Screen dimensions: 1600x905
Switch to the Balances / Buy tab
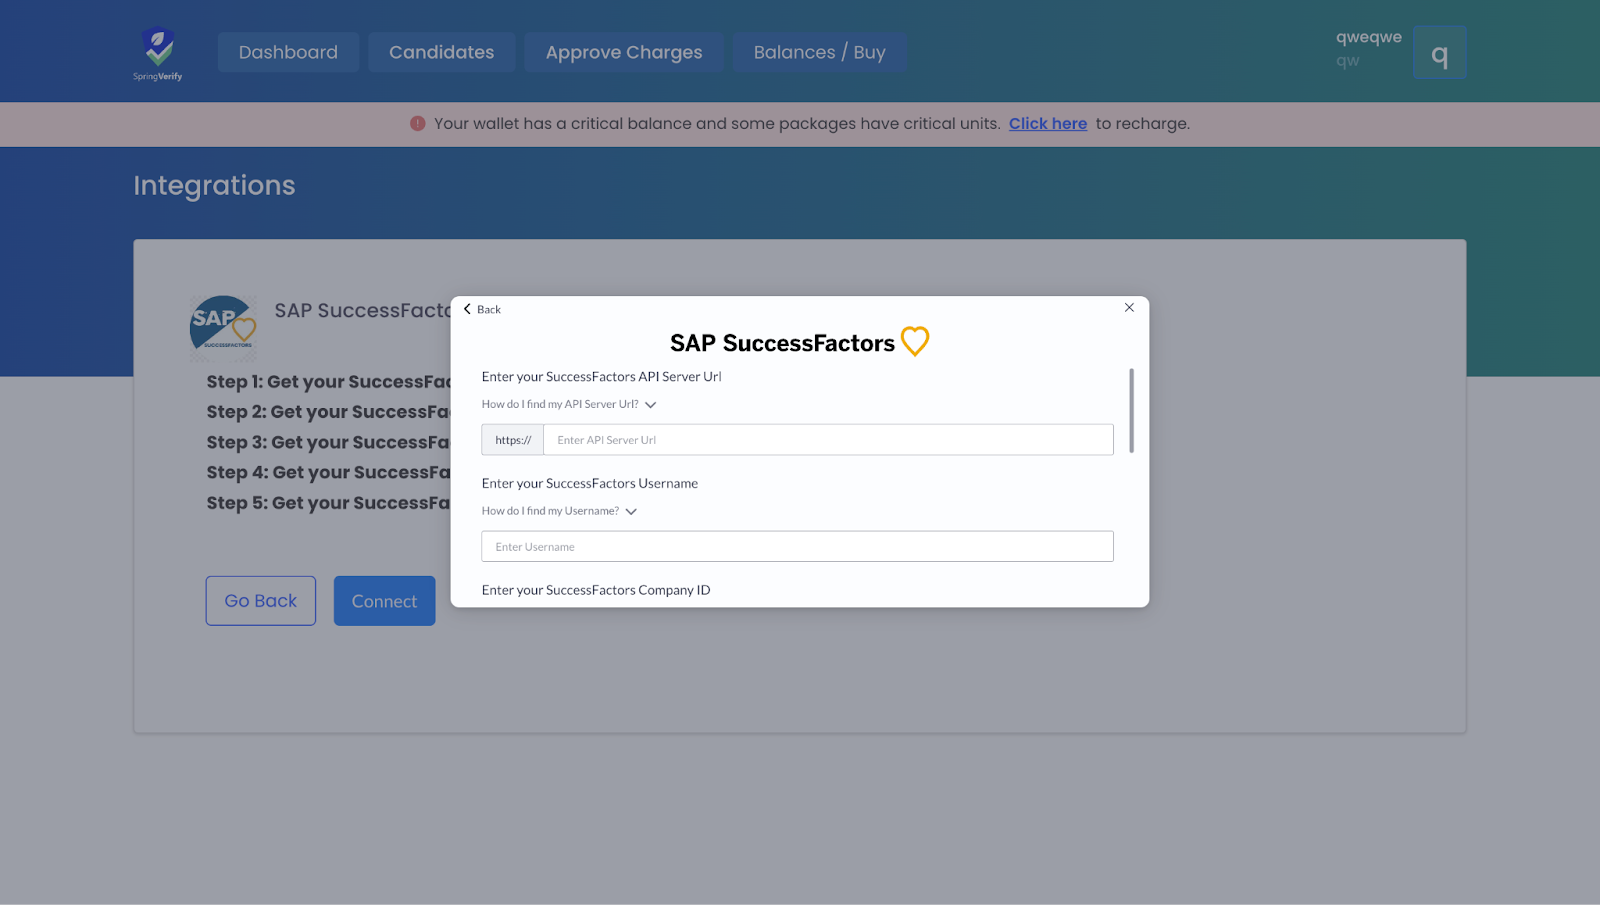820,52
